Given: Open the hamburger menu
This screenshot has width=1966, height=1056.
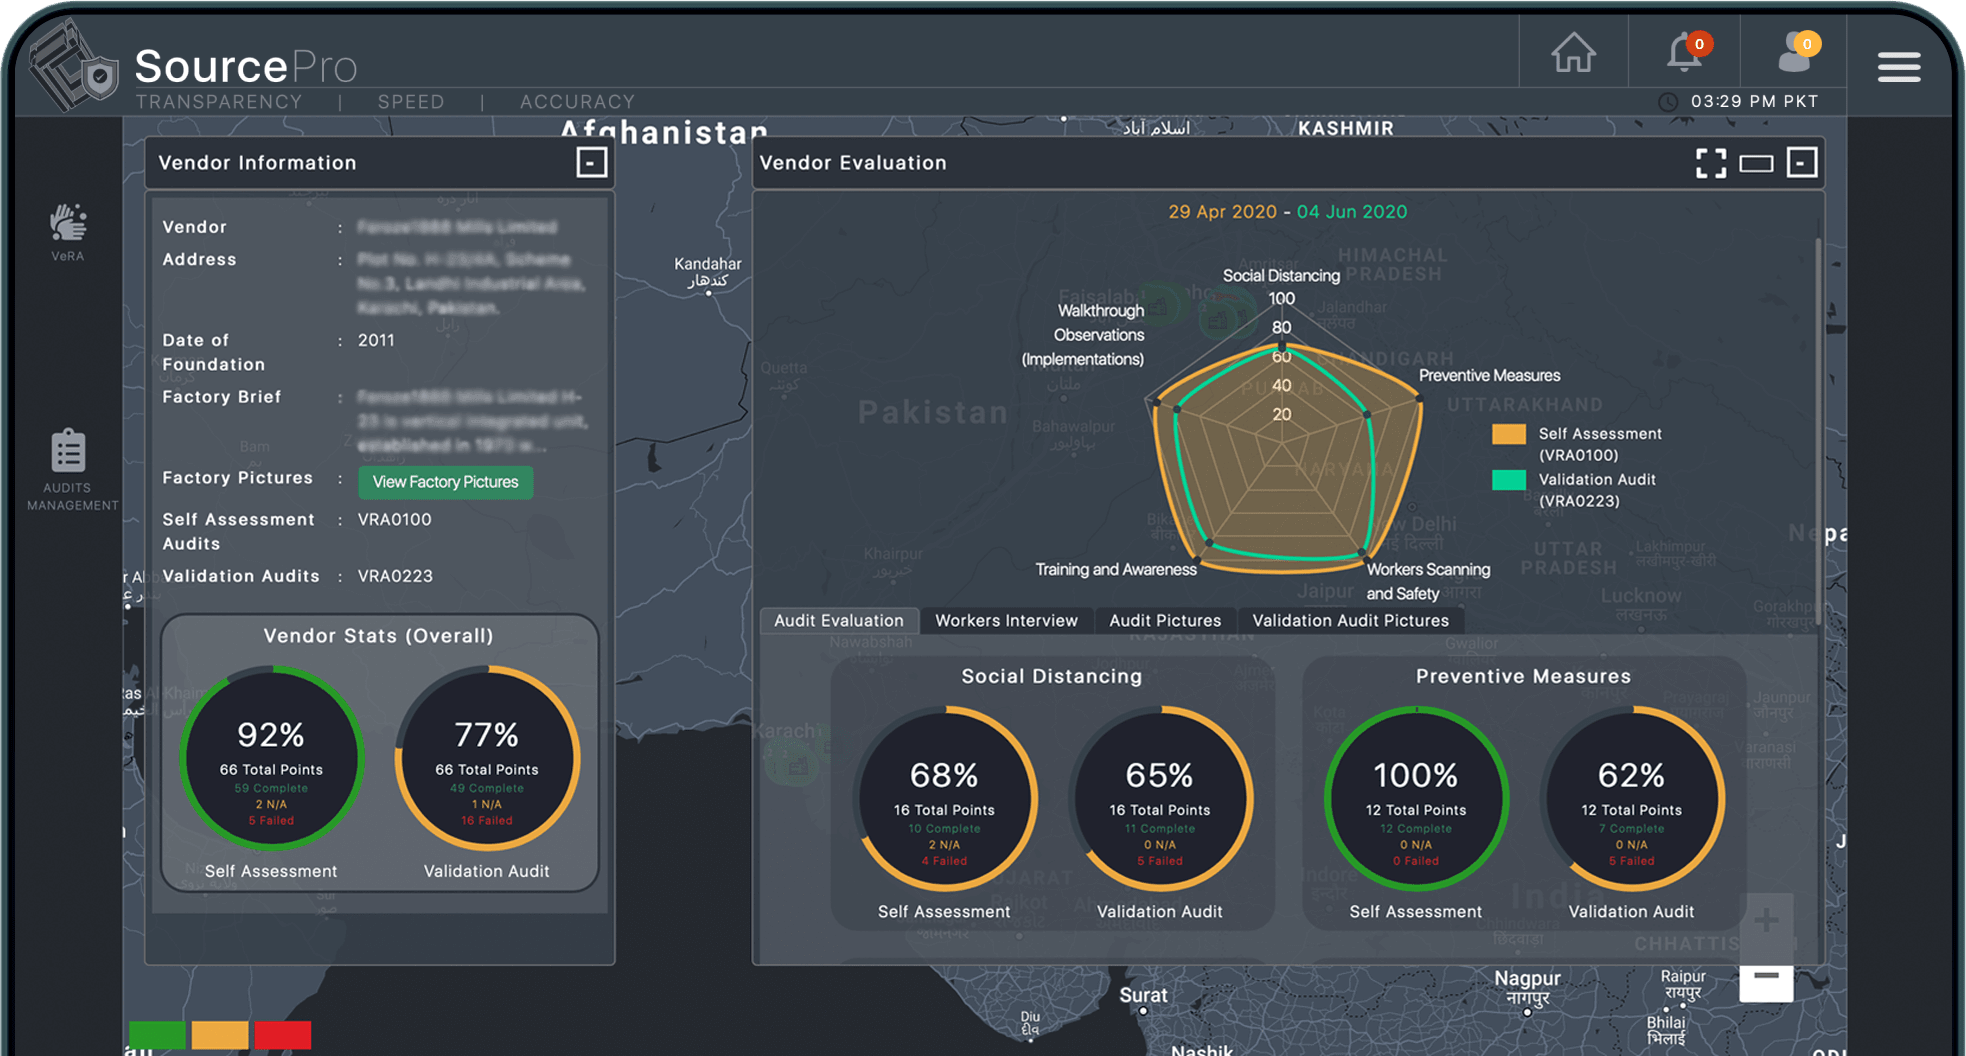Looking at the screenshot, I should (1898, 67).
